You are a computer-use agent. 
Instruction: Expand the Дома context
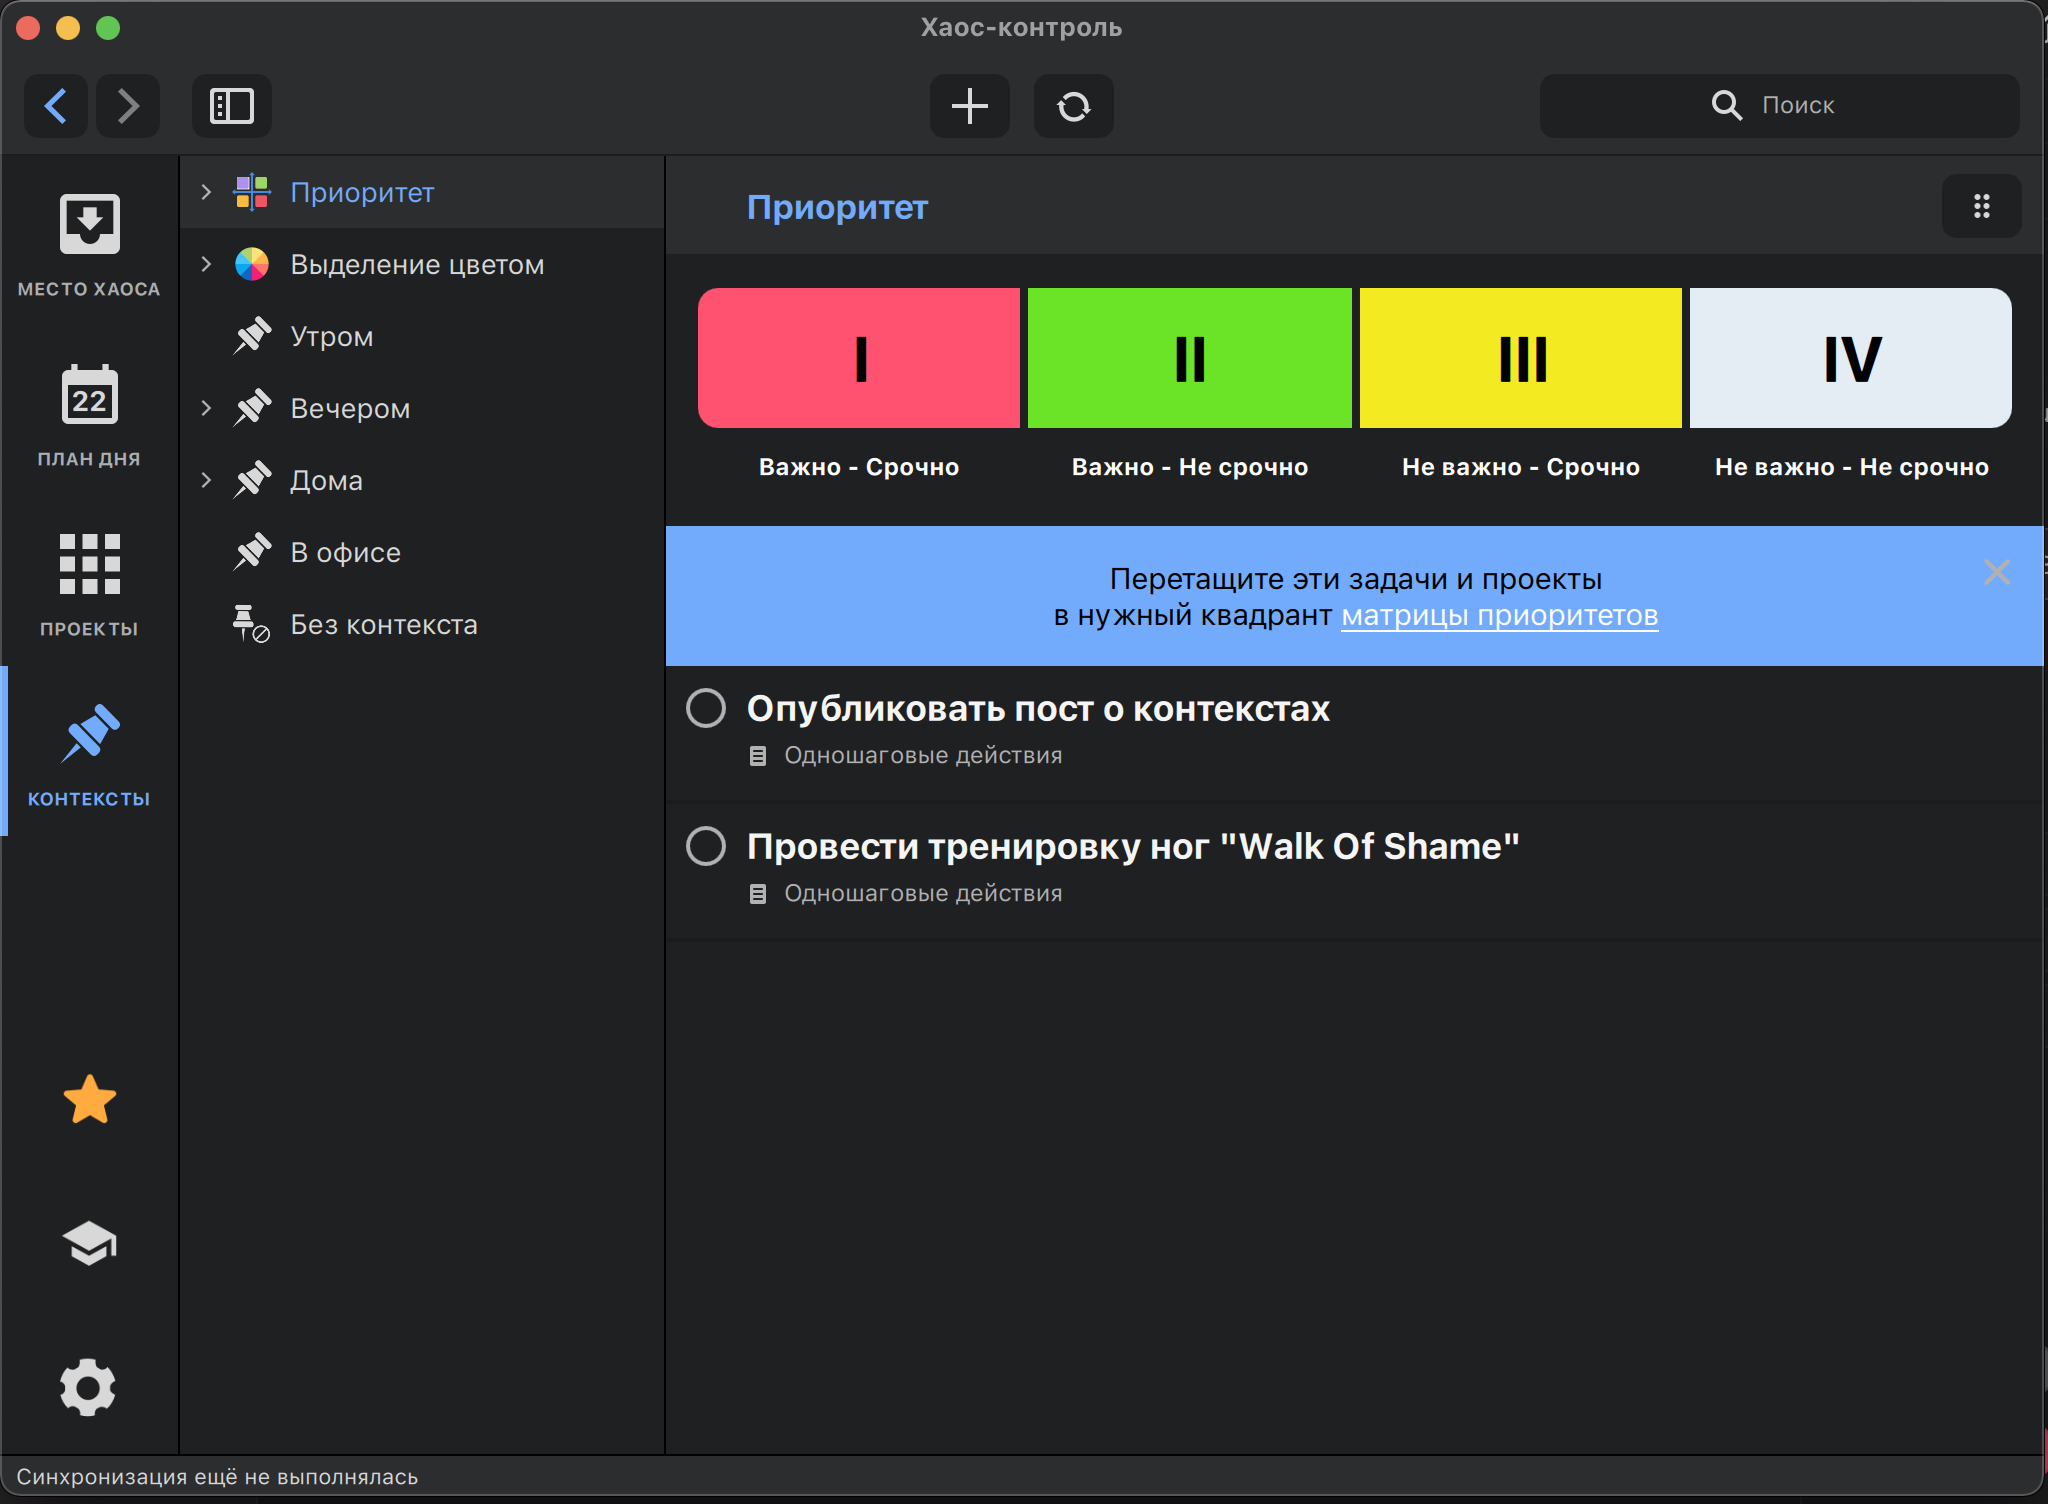click(206, 480)
